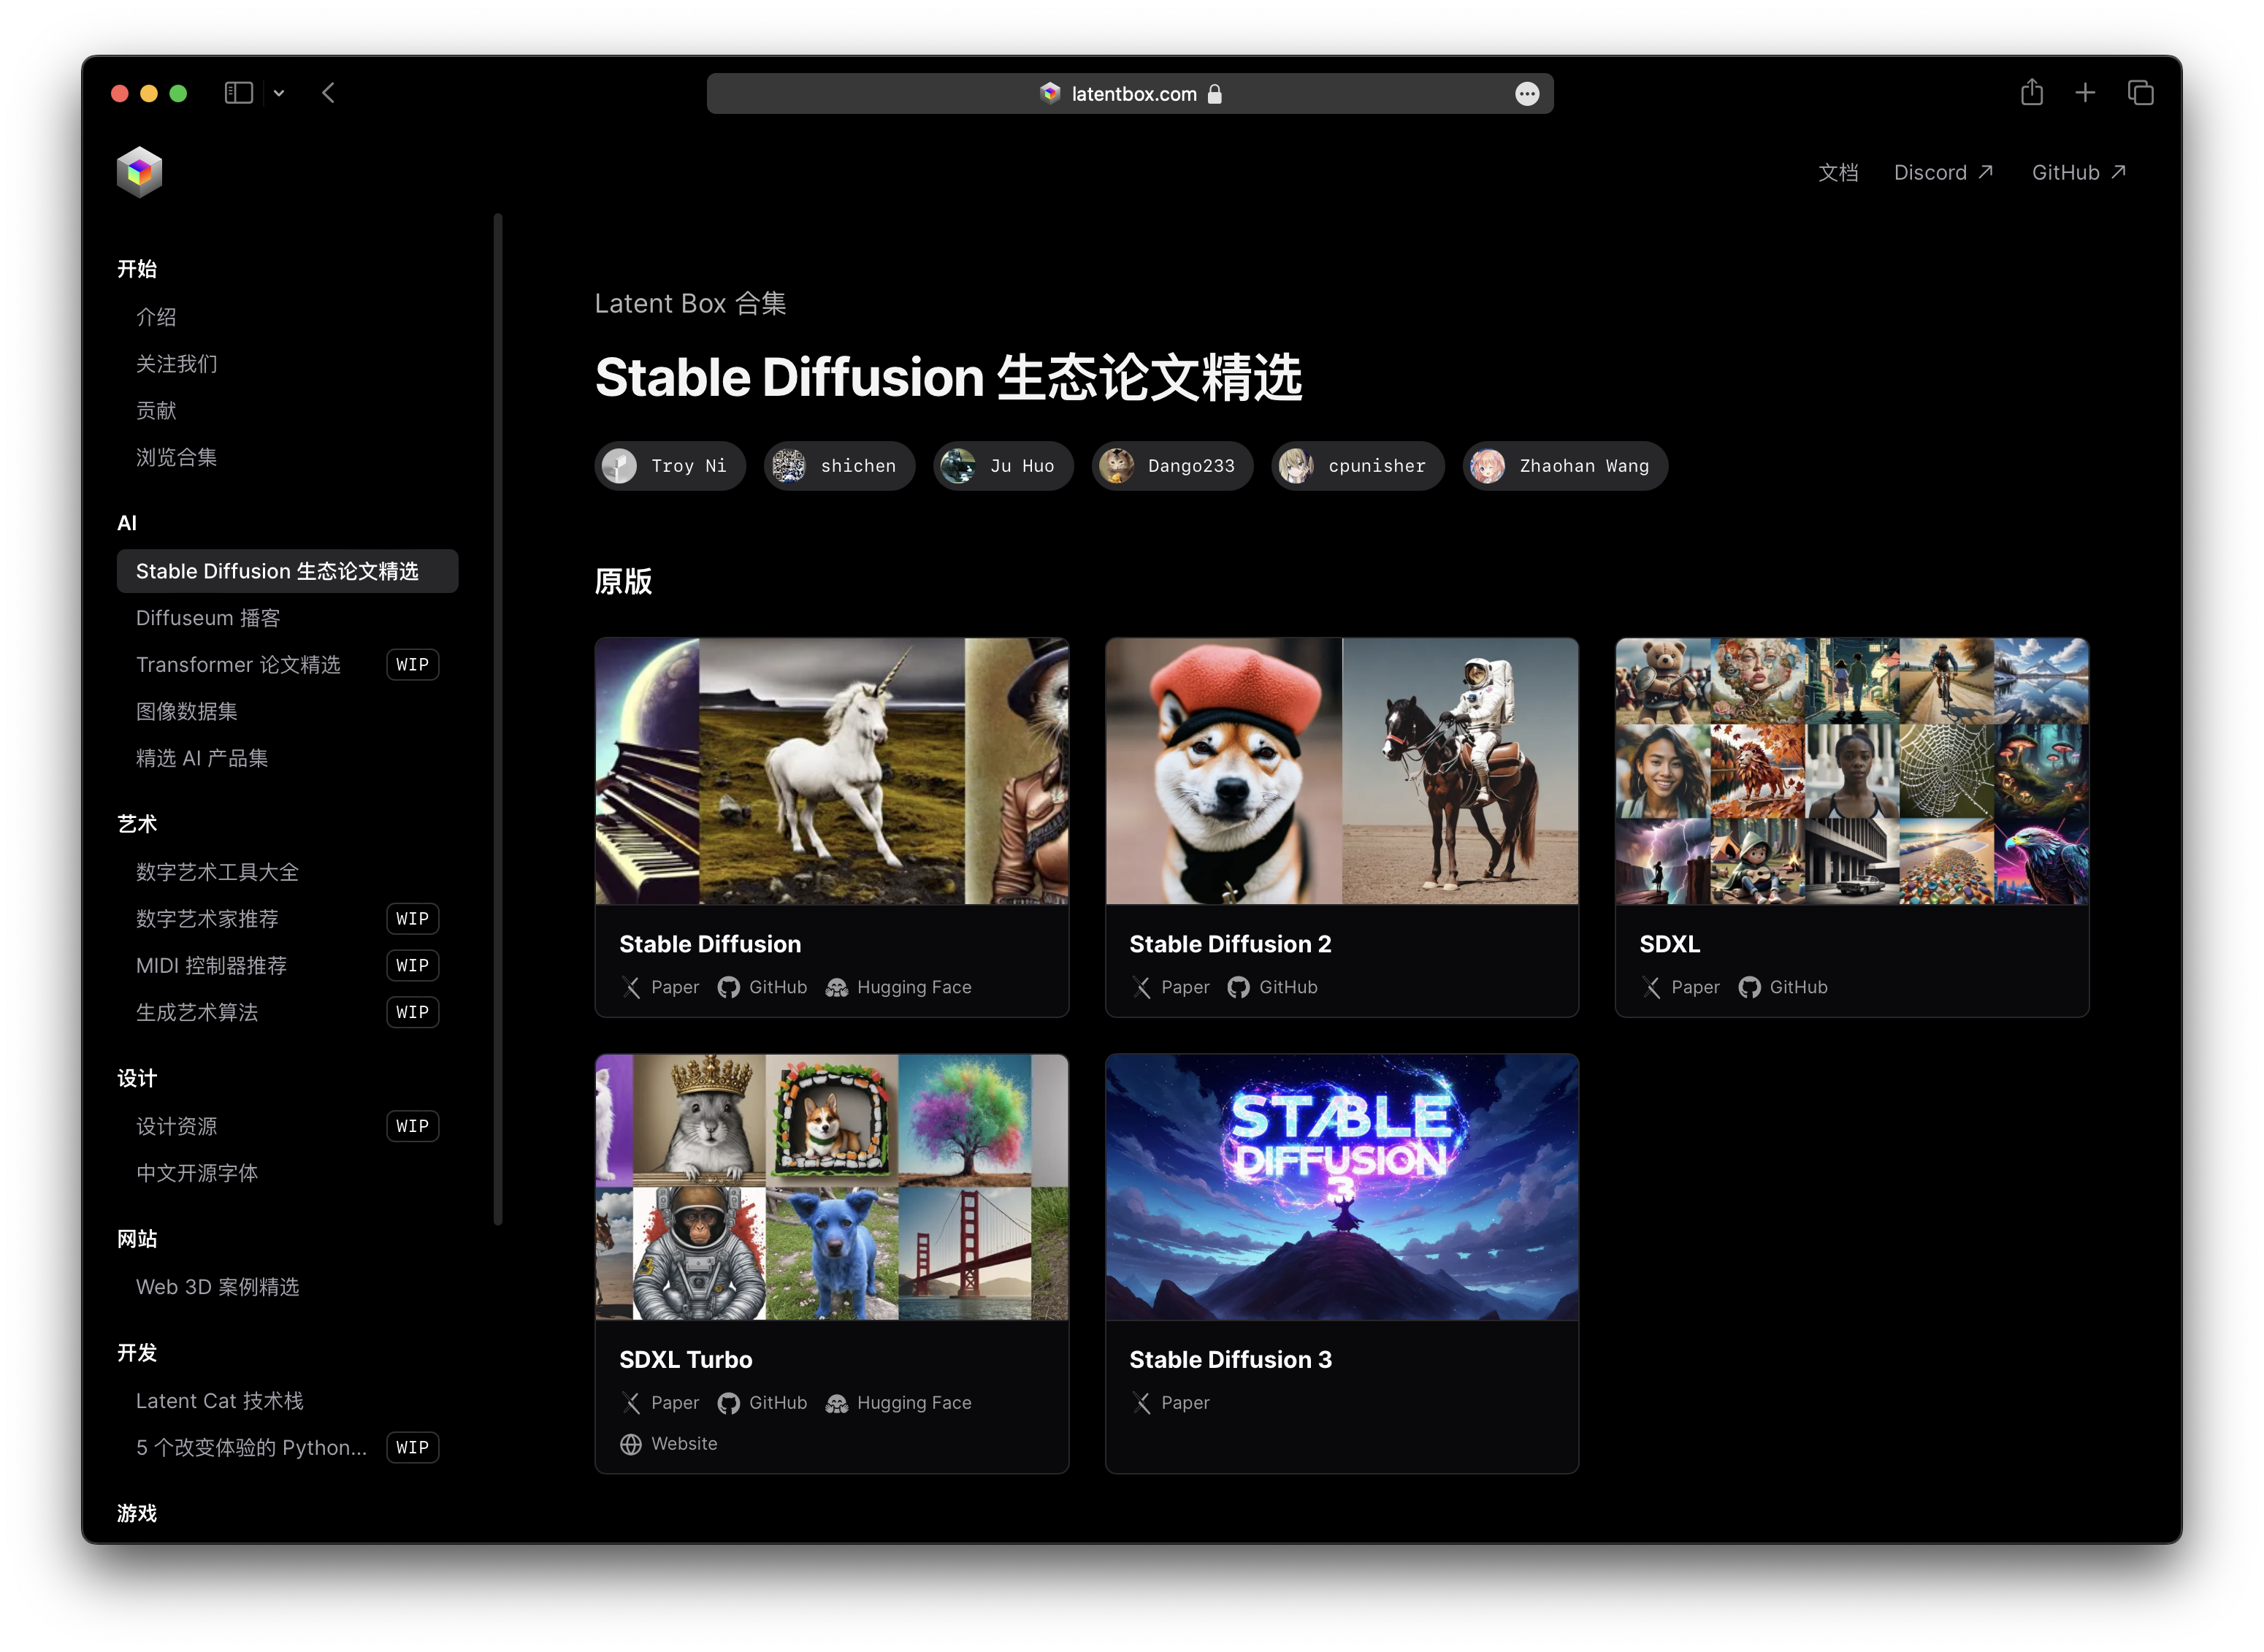Click contributor chip cpunisher
2264x1652 pixels.
click(1358, 466)
